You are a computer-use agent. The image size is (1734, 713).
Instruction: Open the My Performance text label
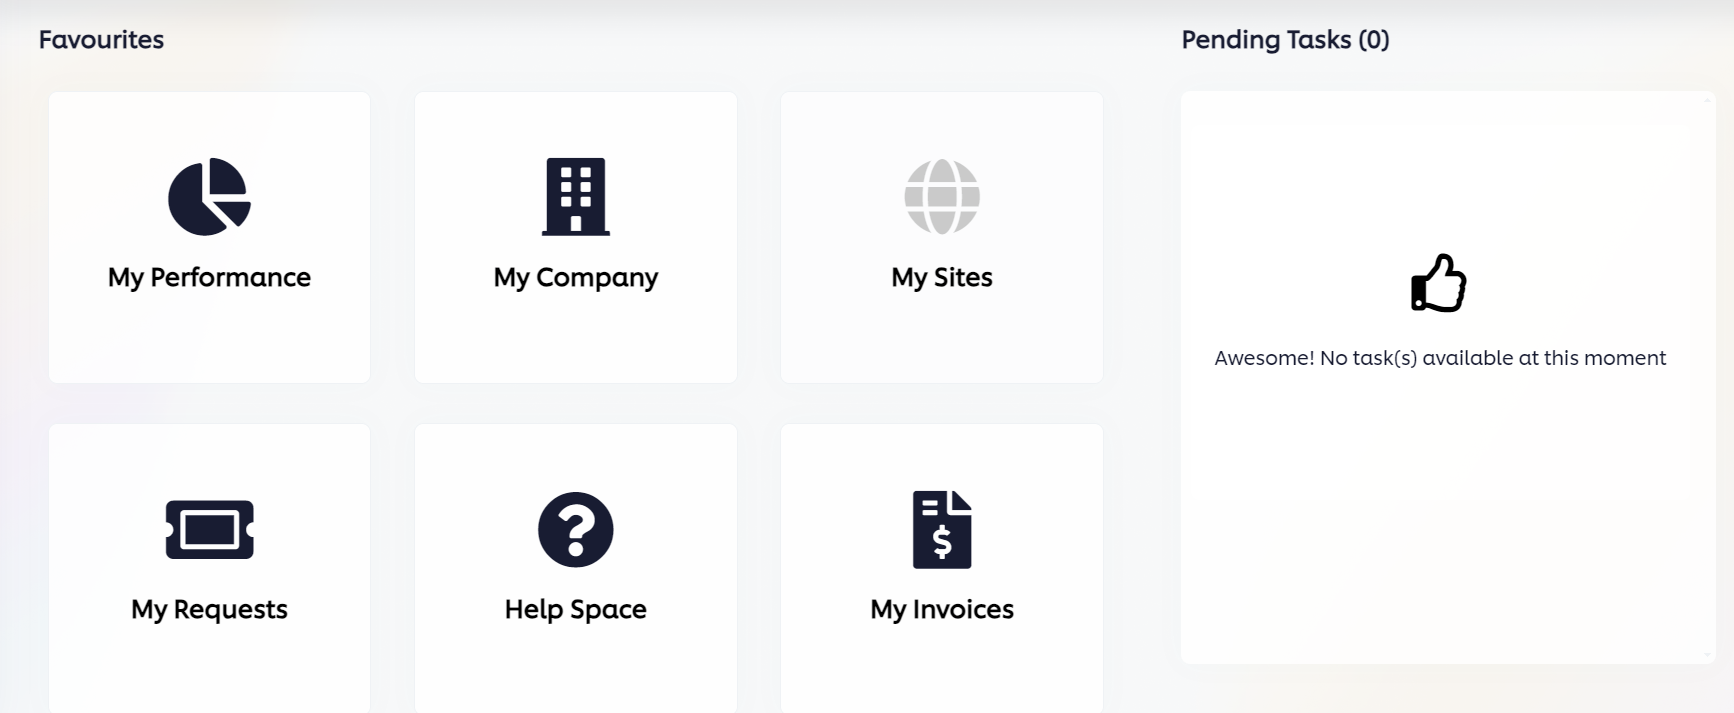click(209, 277)
